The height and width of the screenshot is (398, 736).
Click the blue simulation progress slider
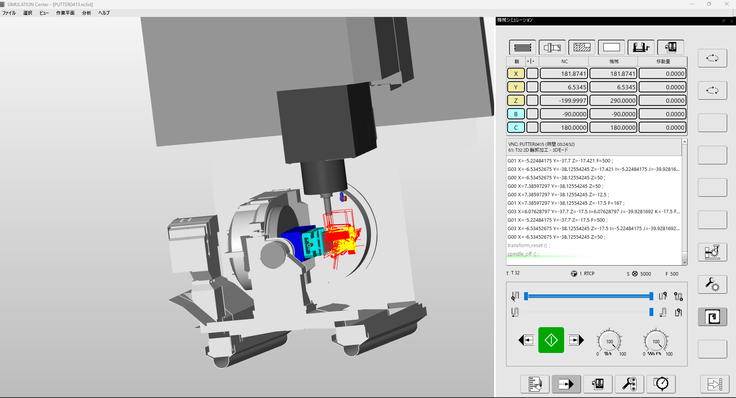pos(589,296)
